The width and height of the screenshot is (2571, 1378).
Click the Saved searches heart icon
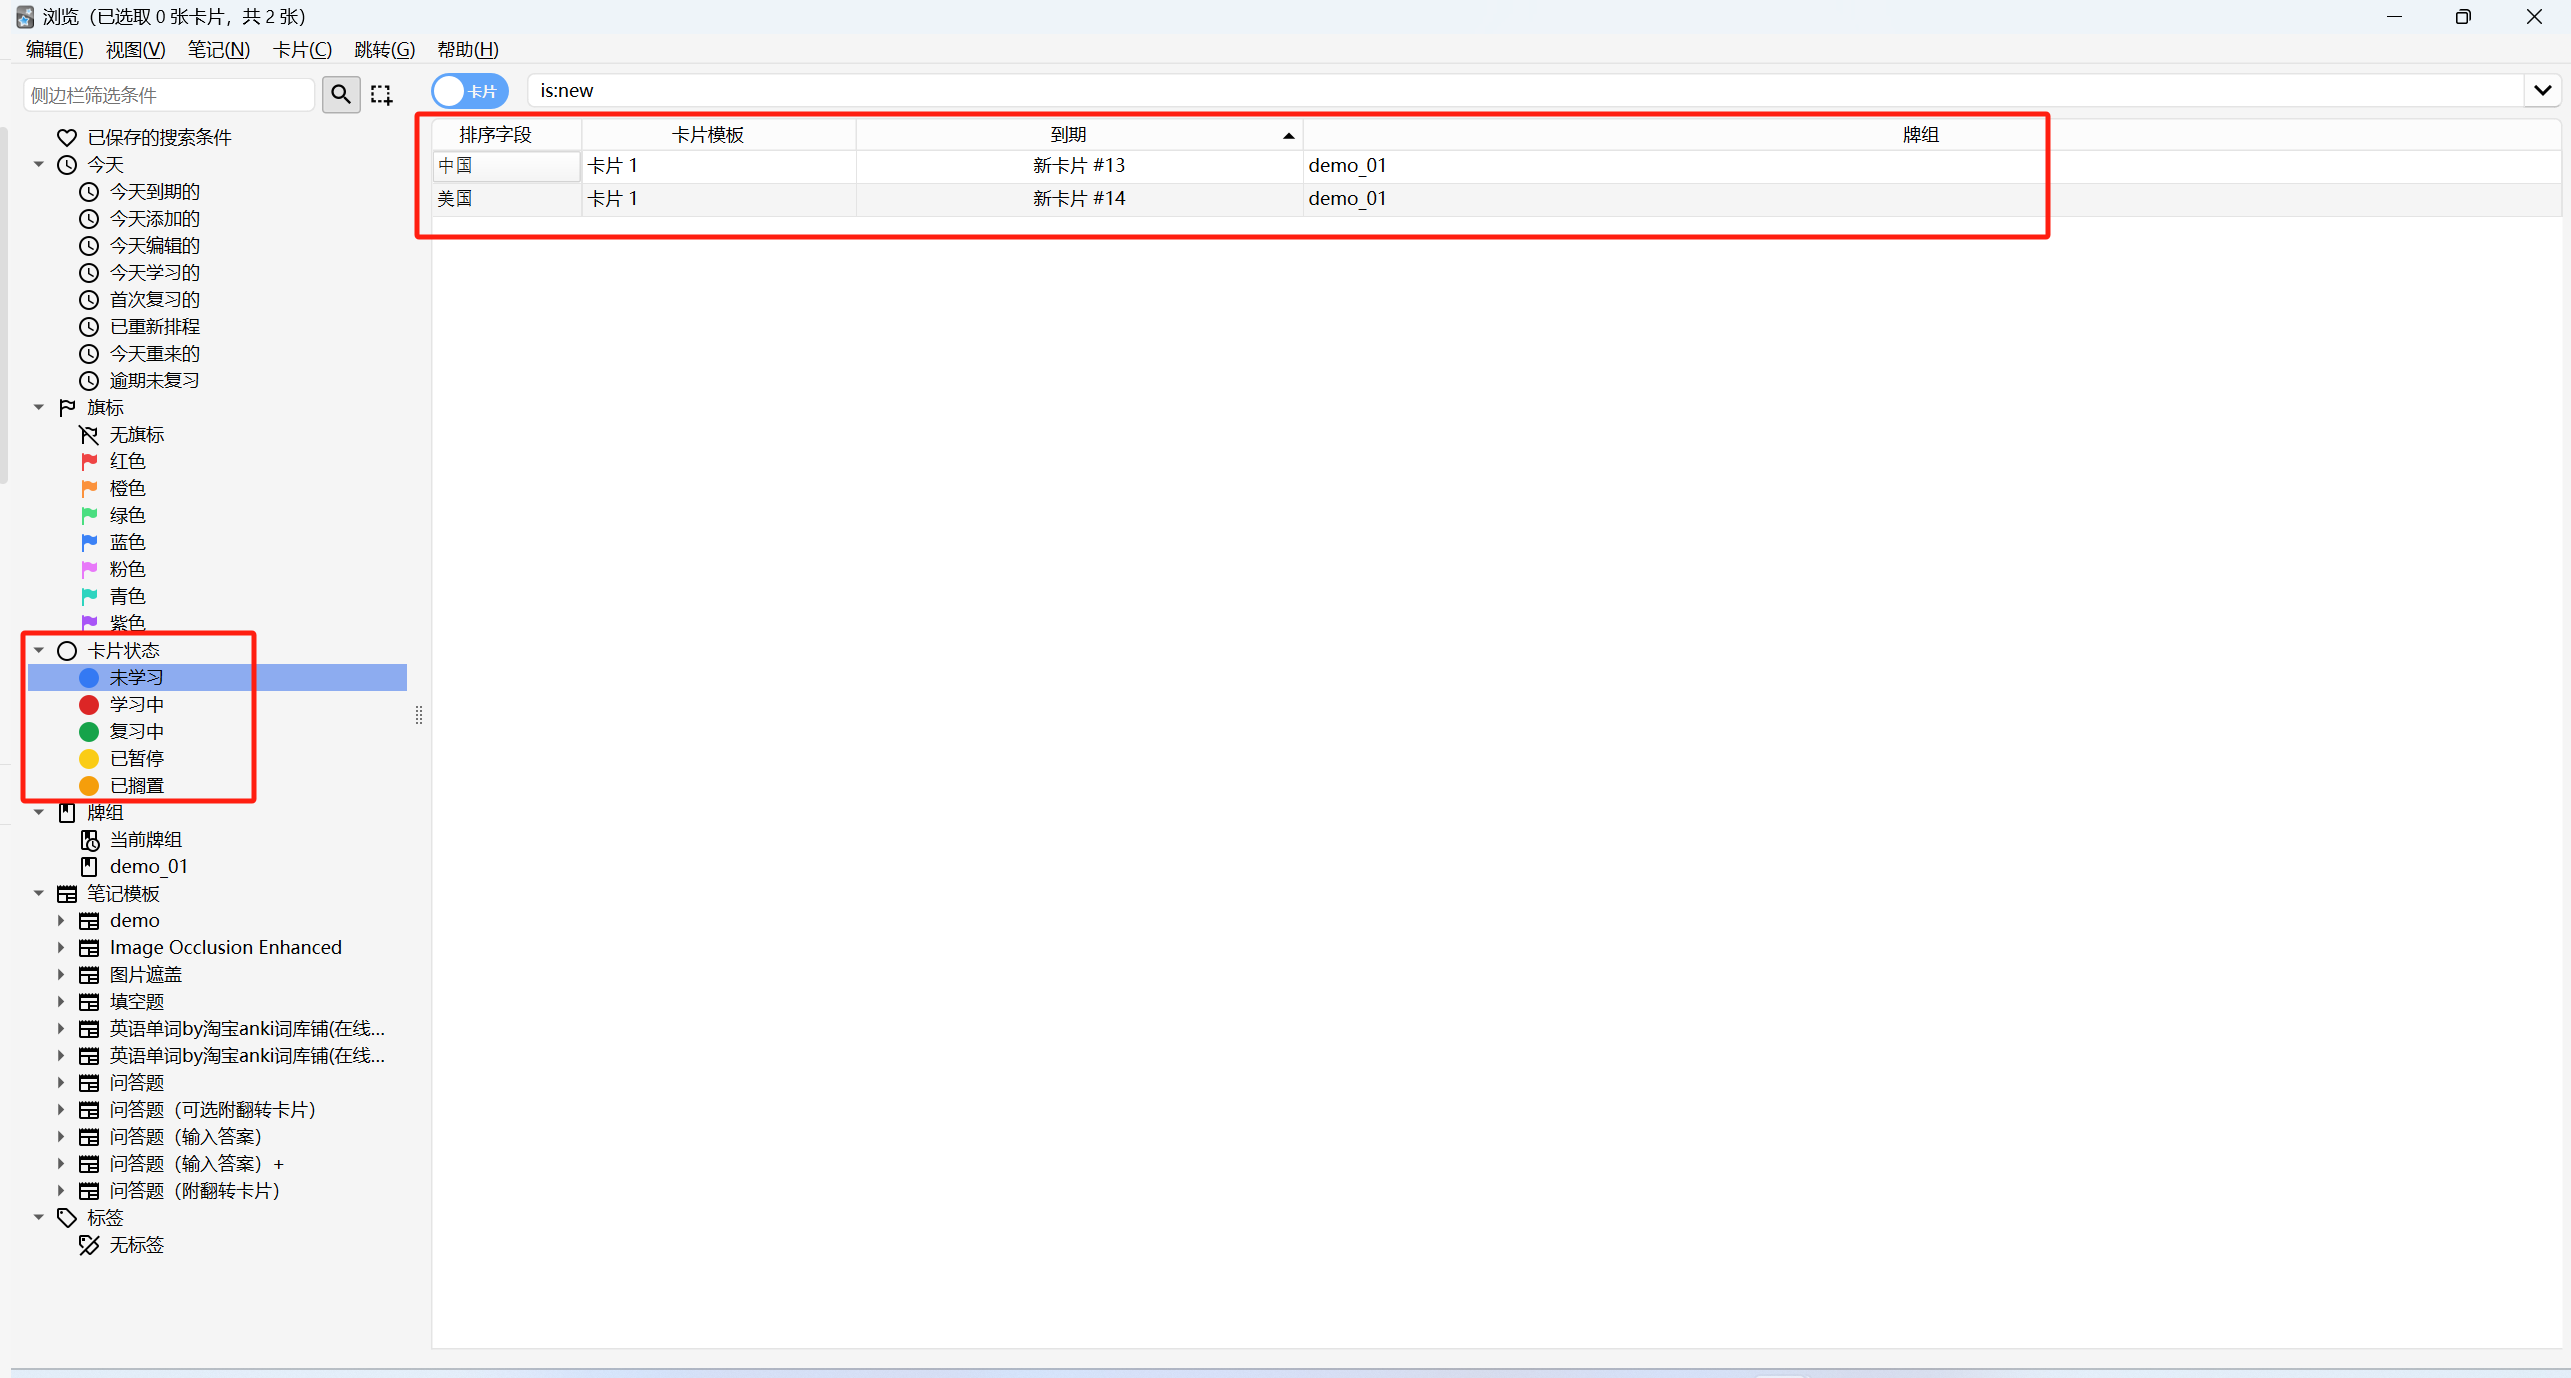click(x=67, y=137)
